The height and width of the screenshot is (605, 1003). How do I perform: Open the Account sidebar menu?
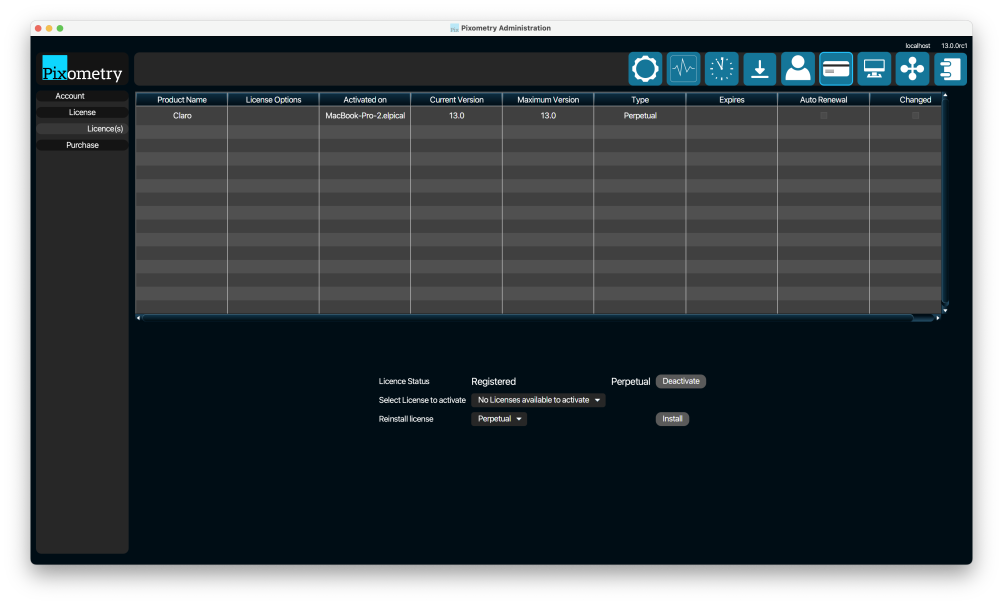click(82, 96)
